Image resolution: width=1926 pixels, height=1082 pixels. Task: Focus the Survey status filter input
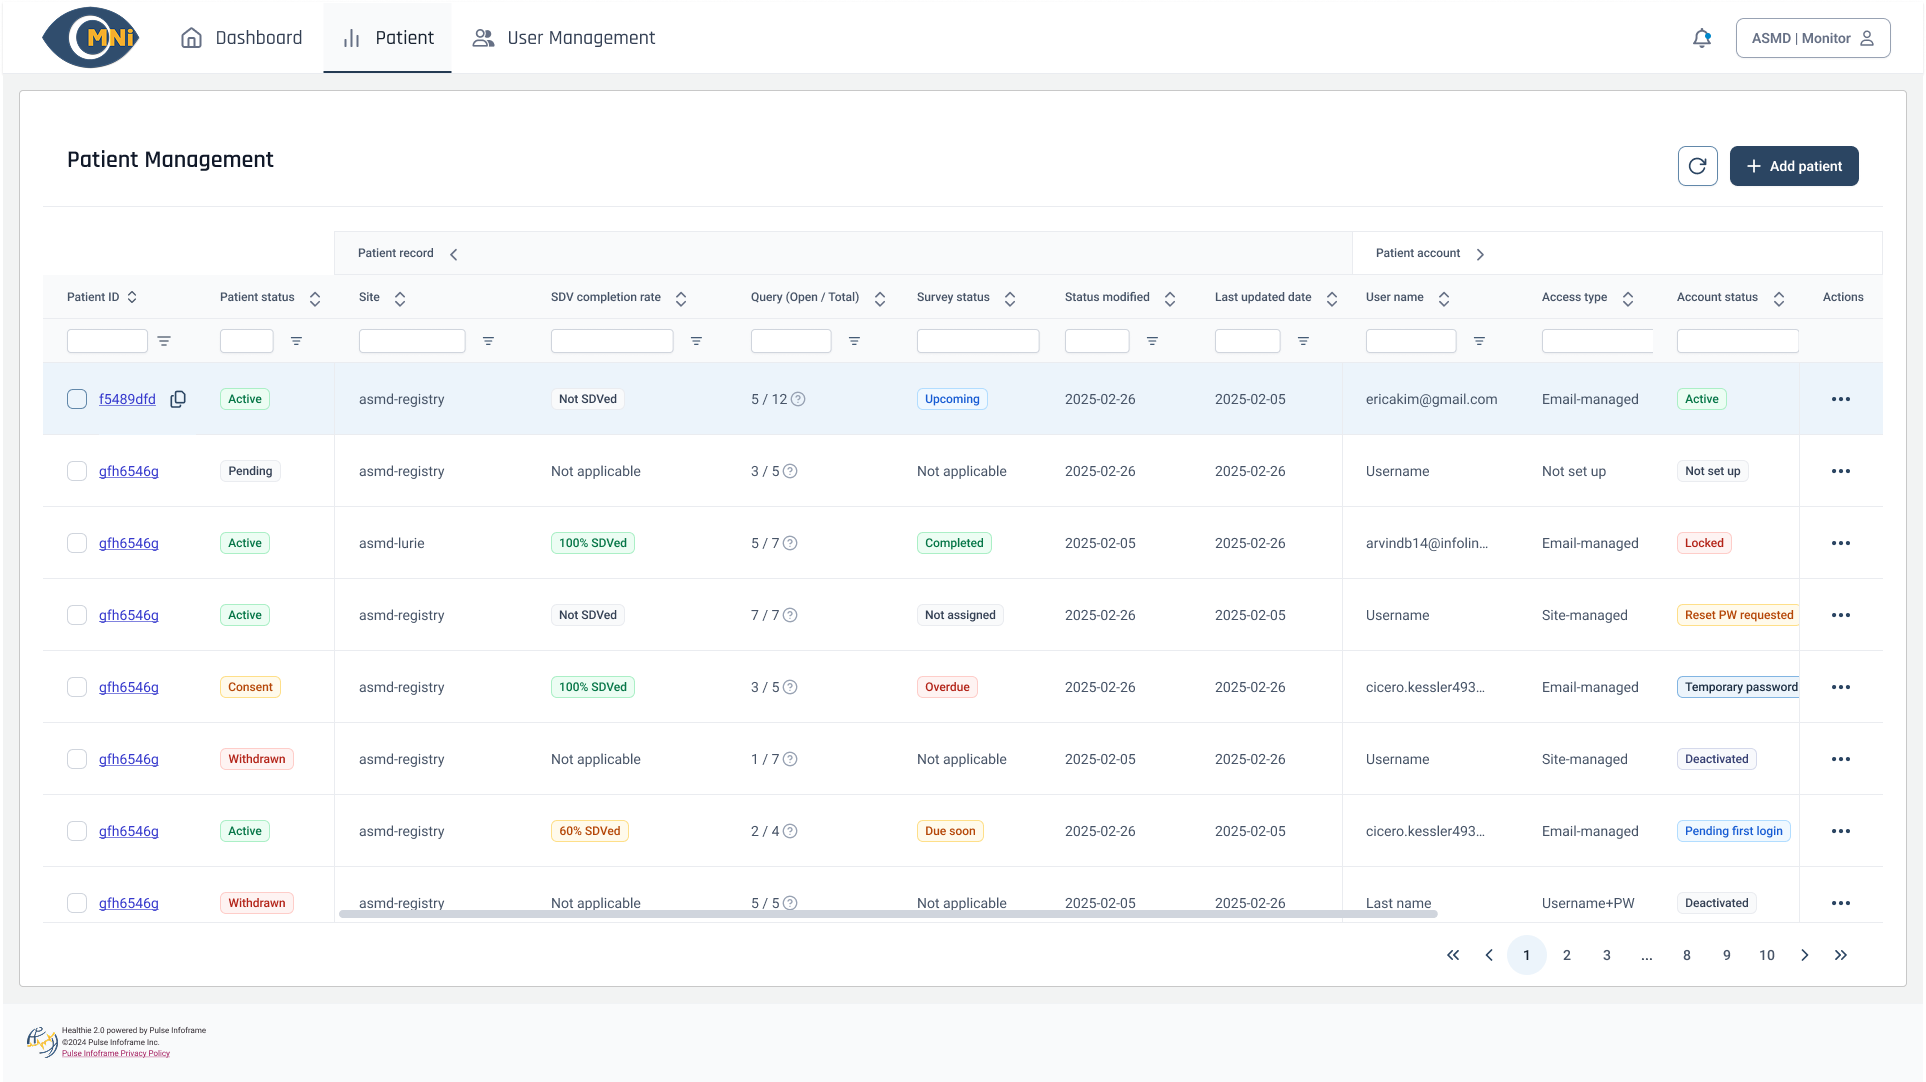[978, 341]
